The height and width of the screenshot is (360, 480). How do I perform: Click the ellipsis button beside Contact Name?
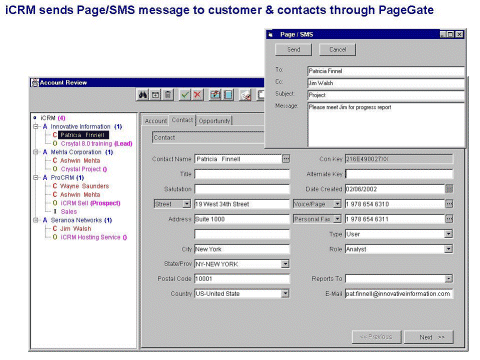tap(286, 159)
